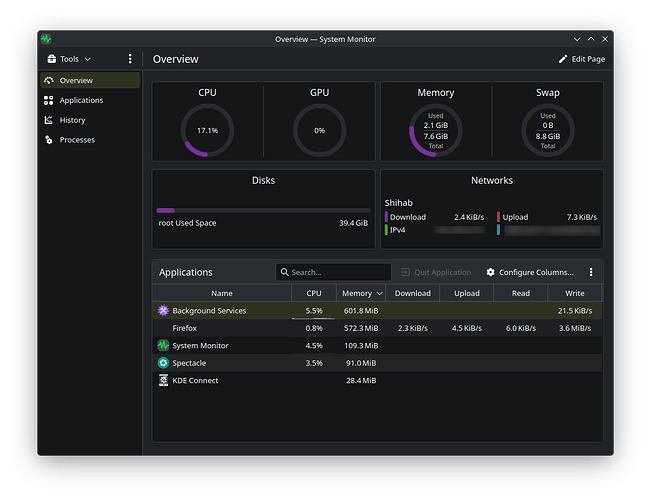651x500 pixels.
Task: Click the Background Services gear icon
Action: pos(163,311)
